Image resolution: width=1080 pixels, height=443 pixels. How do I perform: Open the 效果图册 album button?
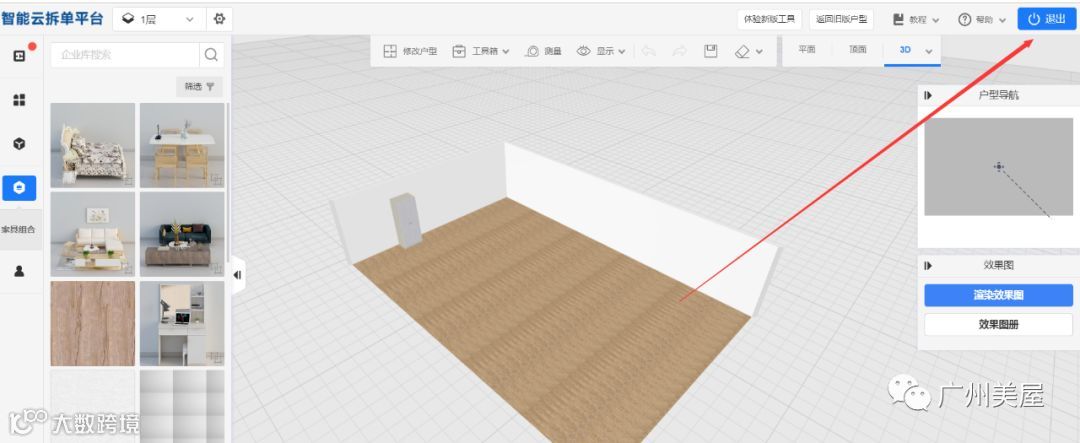tap(999, 324)
